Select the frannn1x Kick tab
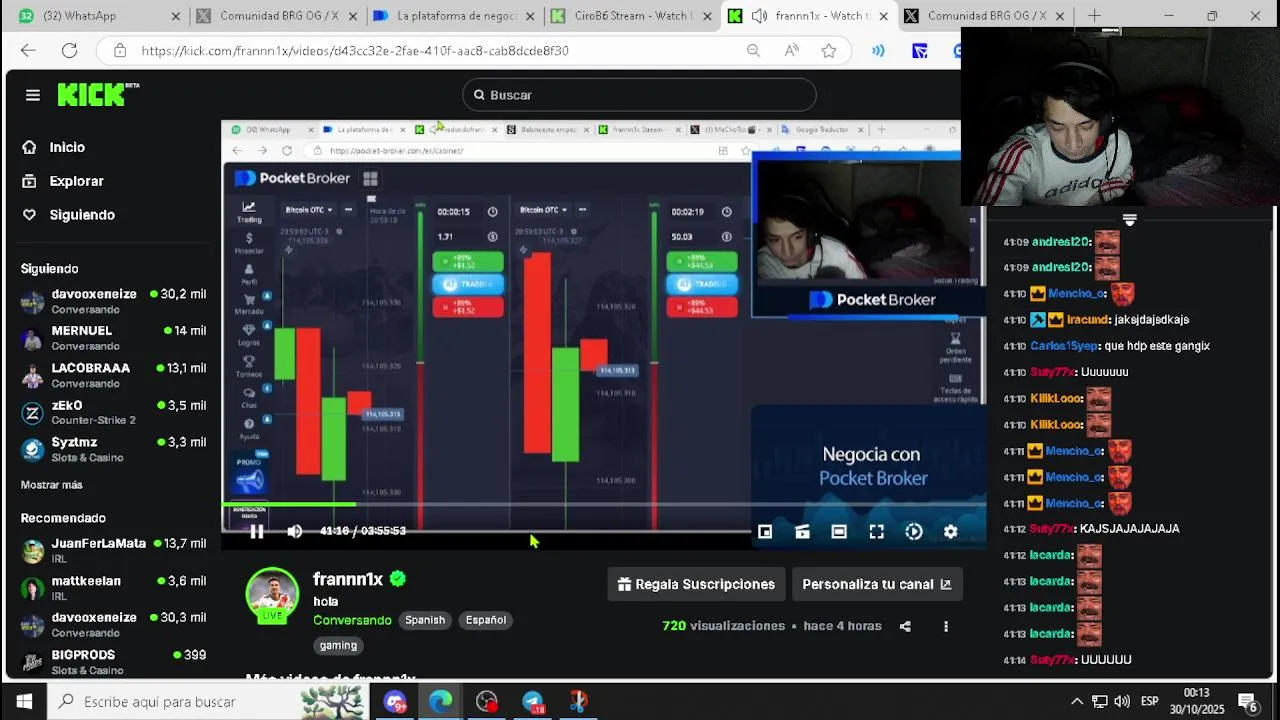 pos(808,16)
